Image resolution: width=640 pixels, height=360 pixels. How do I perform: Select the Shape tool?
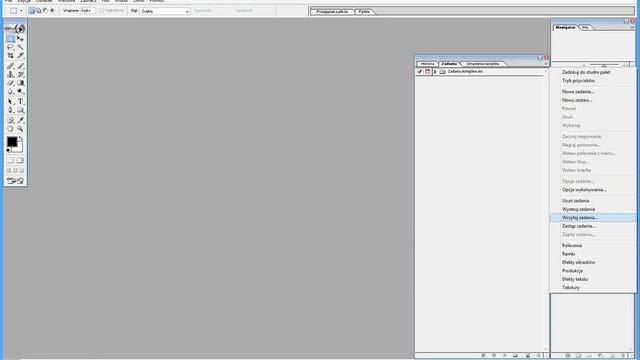coord(20,110)
